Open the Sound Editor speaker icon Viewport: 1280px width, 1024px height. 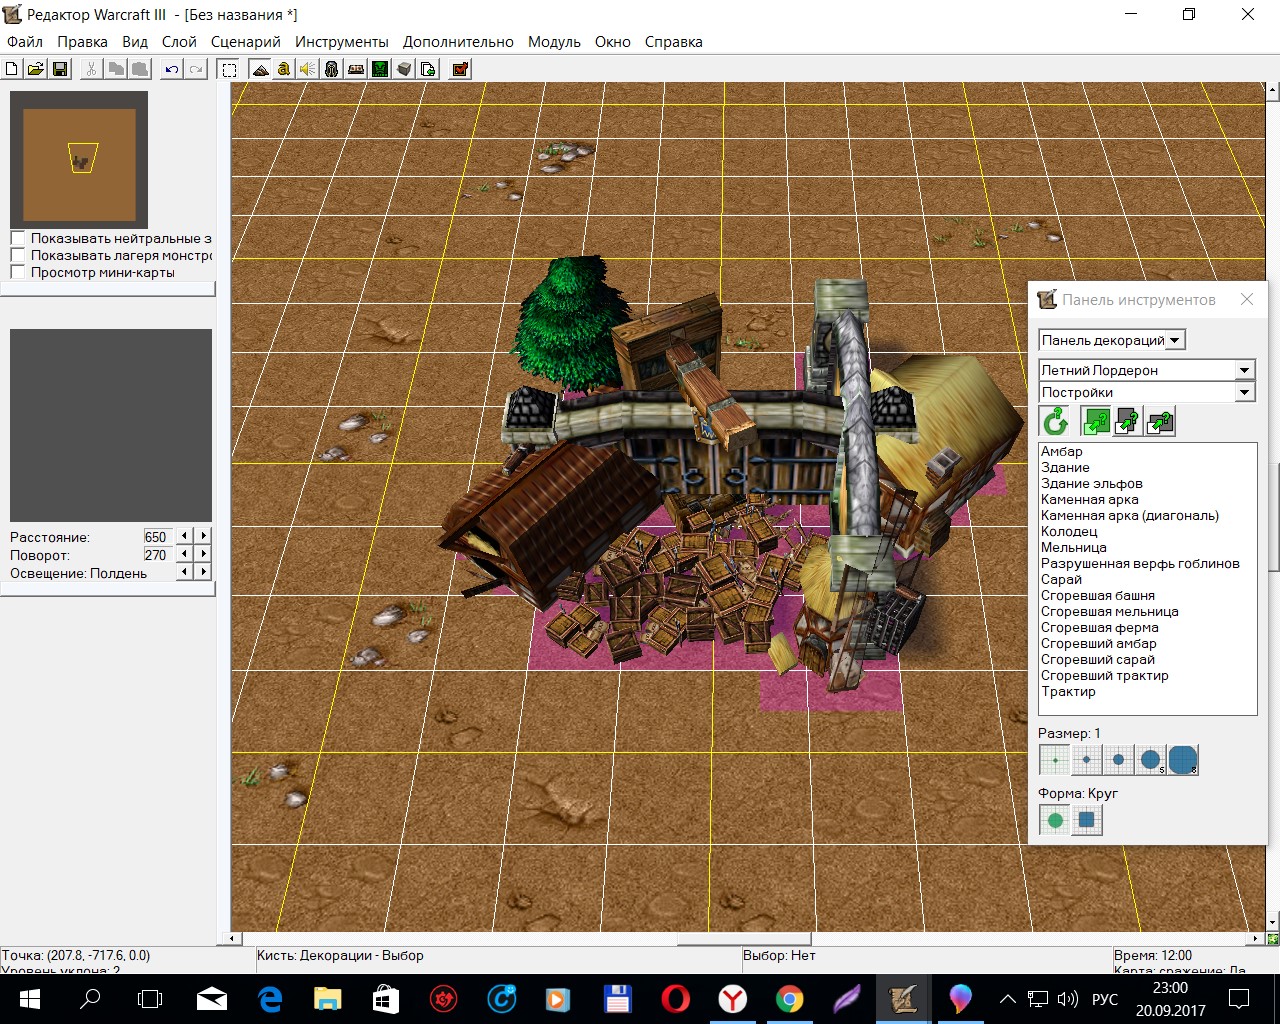[x=308, y=69]
